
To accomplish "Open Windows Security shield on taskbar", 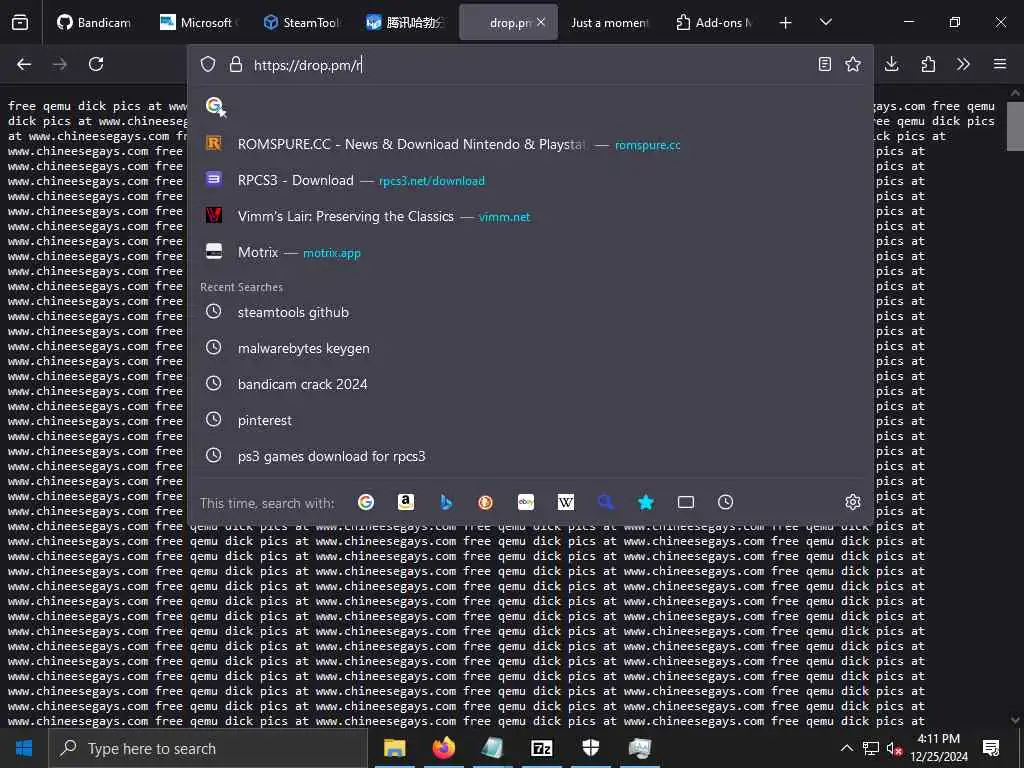I will click(x=590, y=748).
